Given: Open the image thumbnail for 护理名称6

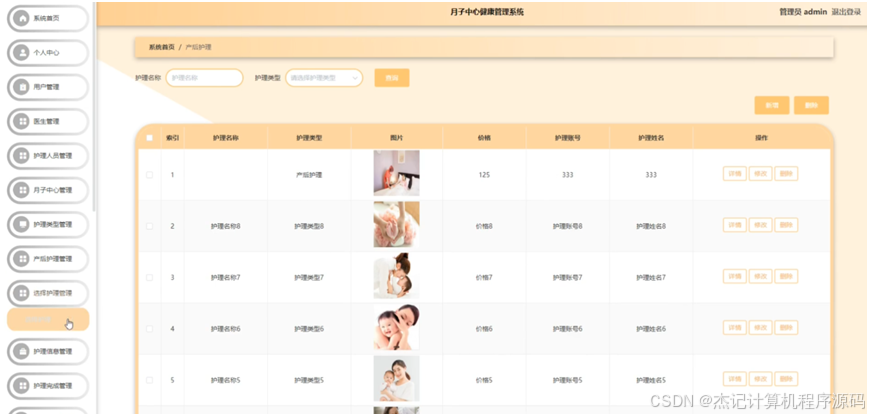Looking at the screenshot, I should pos(396,327).
